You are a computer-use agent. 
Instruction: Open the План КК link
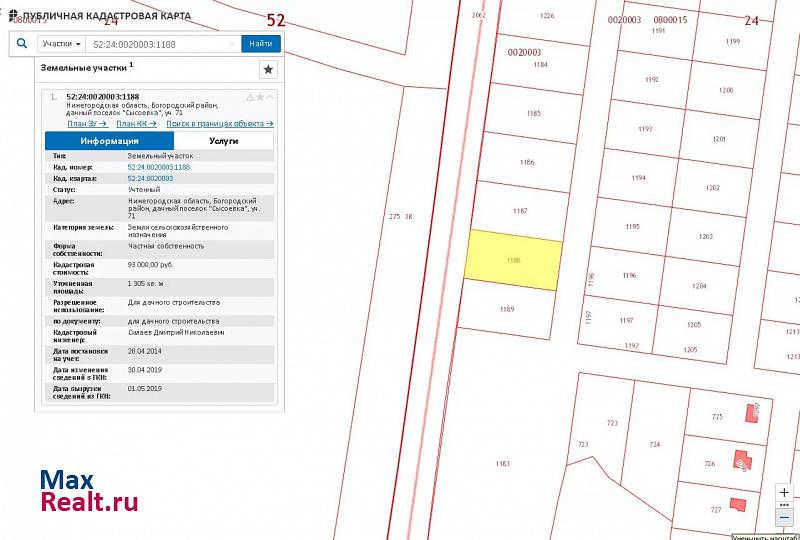pyautogui.click(x=136, y=124)
